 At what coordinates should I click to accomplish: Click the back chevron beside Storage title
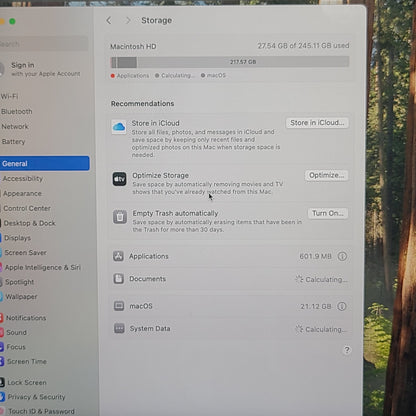tap(109, 21)
